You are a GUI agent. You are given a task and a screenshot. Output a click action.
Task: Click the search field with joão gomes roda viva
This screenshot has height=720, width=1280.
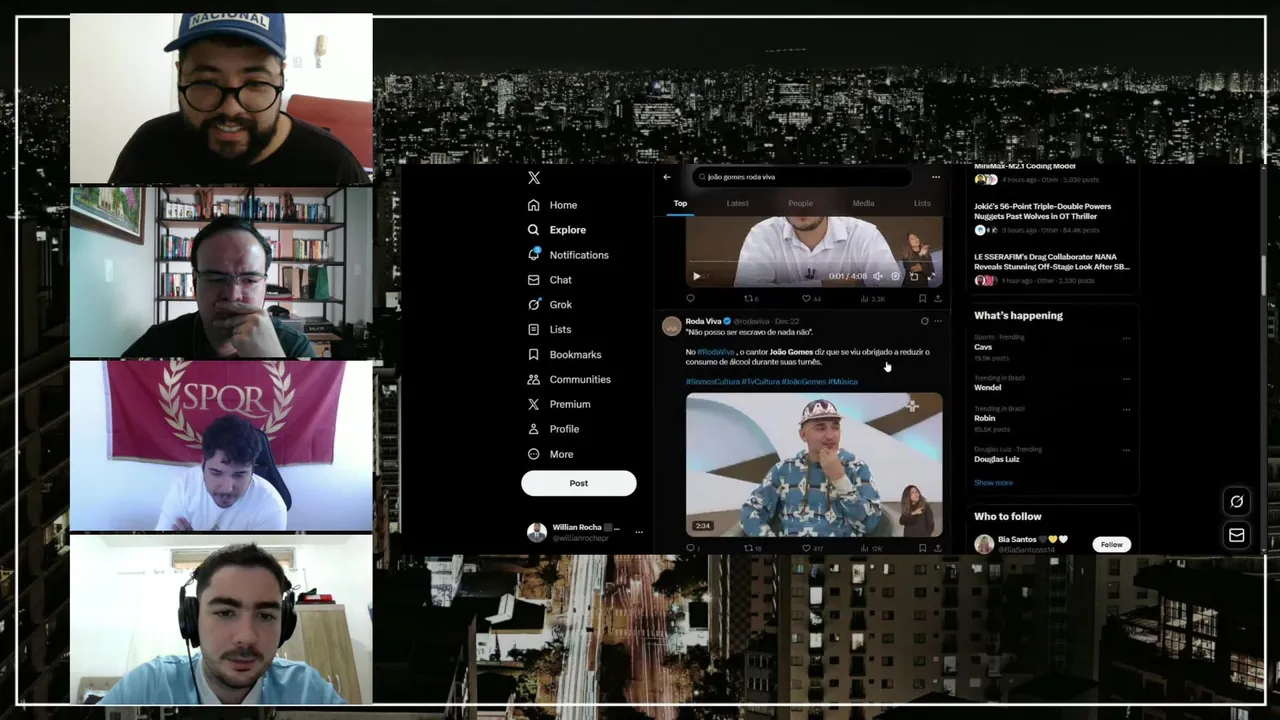[x=801, y=177]
